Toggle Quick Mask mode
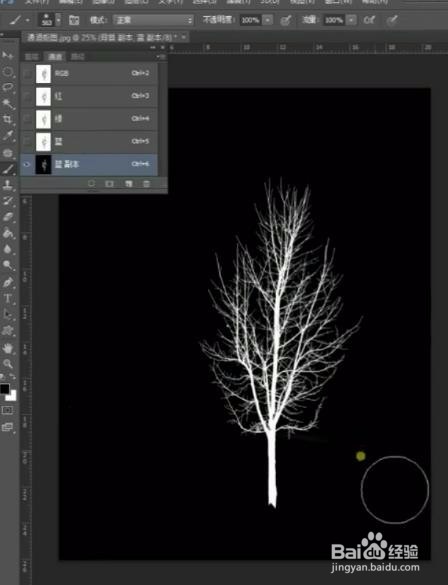 [7, 410]
